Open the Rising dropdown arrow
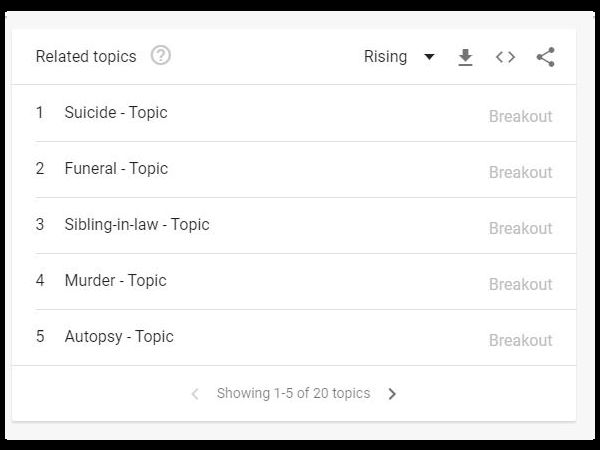600x450 pixels. click(429, 57)
